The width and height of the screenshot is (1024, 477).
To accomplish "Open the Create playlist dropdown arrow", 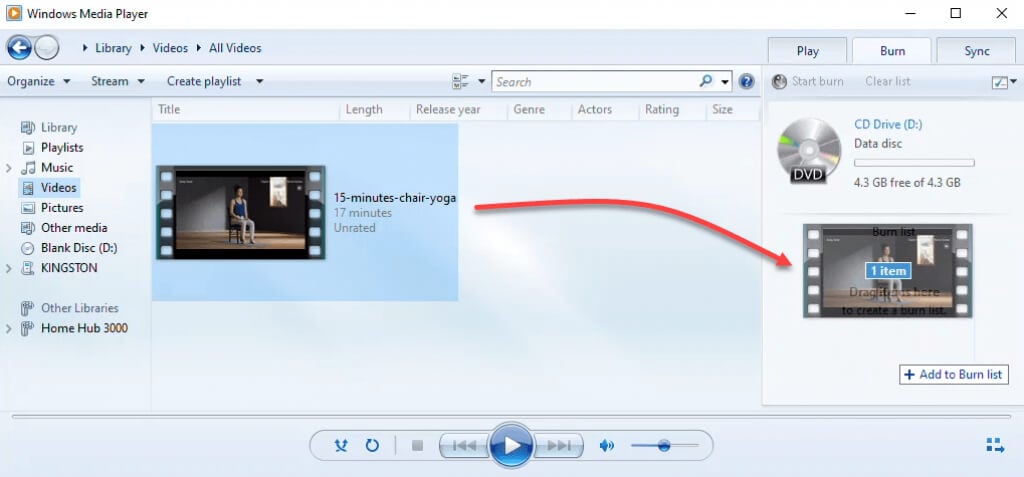I will click(259, 82).
